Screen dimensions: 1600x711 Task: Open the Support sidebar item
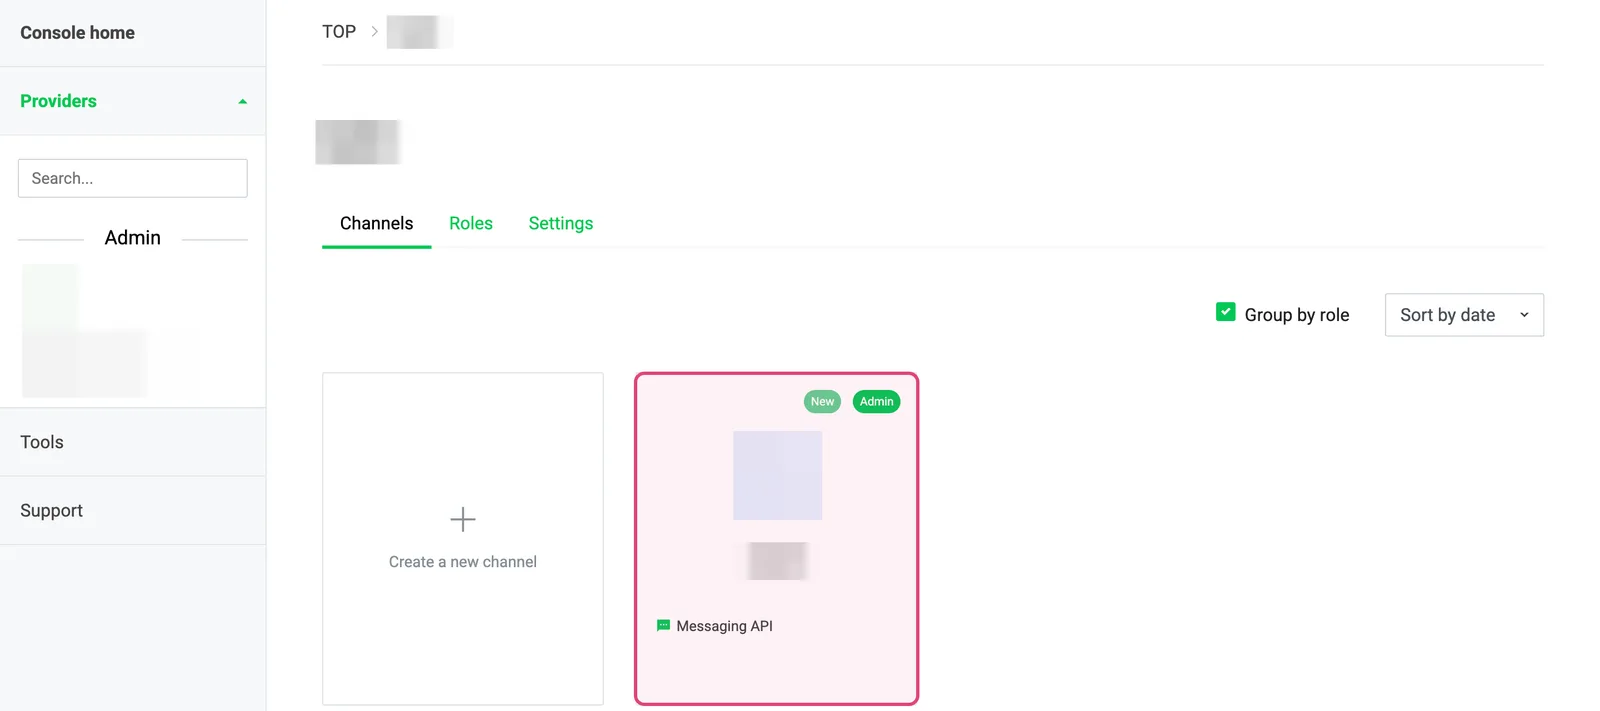(x=51, y=510)
